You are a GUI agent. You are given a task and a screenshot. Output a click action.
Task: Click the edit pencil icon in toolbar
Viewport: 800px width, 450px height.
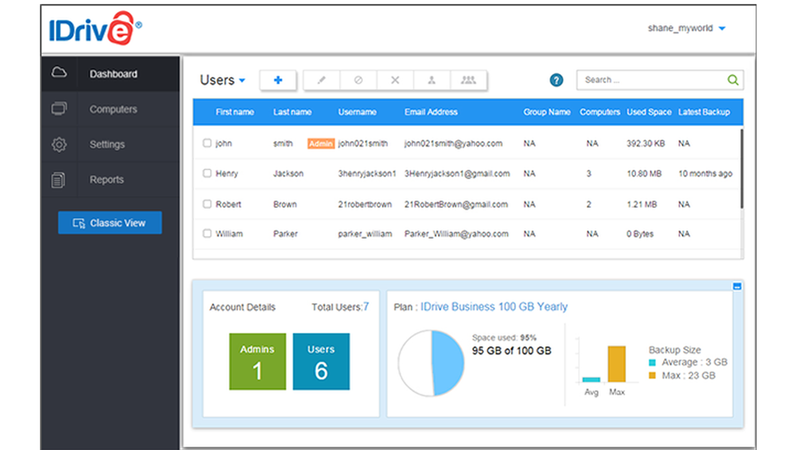coord(321,80)
